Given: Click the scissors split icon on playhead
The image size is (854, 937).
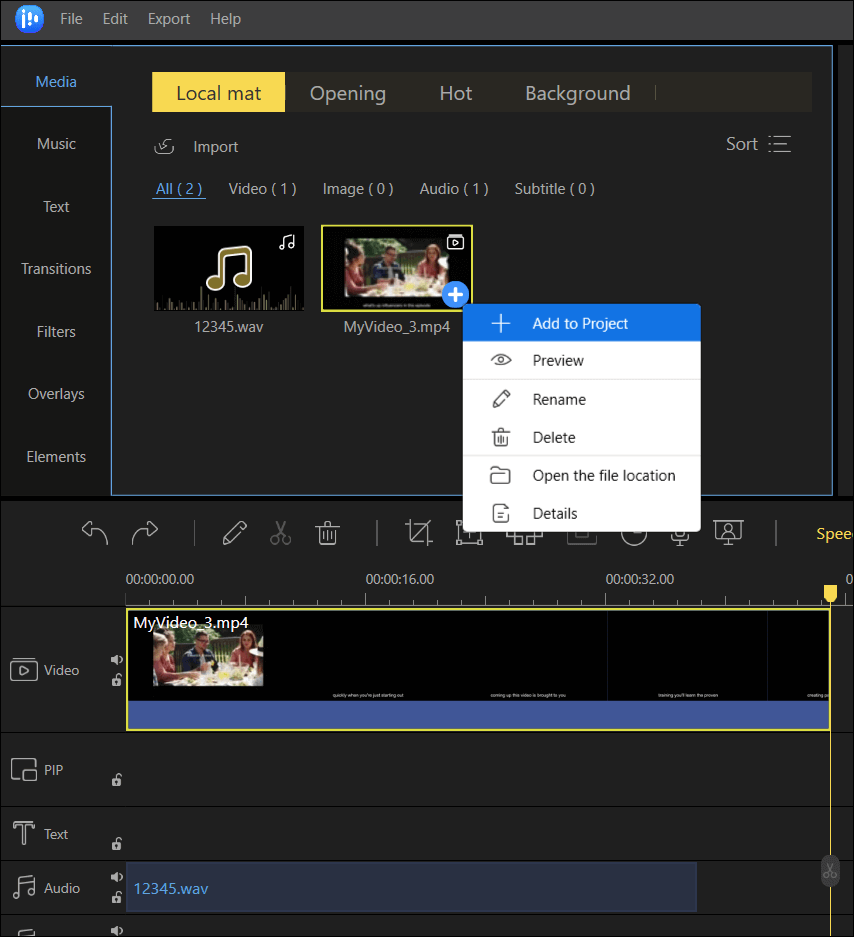Looking at the screenshot, I should [x=829, y=870].
